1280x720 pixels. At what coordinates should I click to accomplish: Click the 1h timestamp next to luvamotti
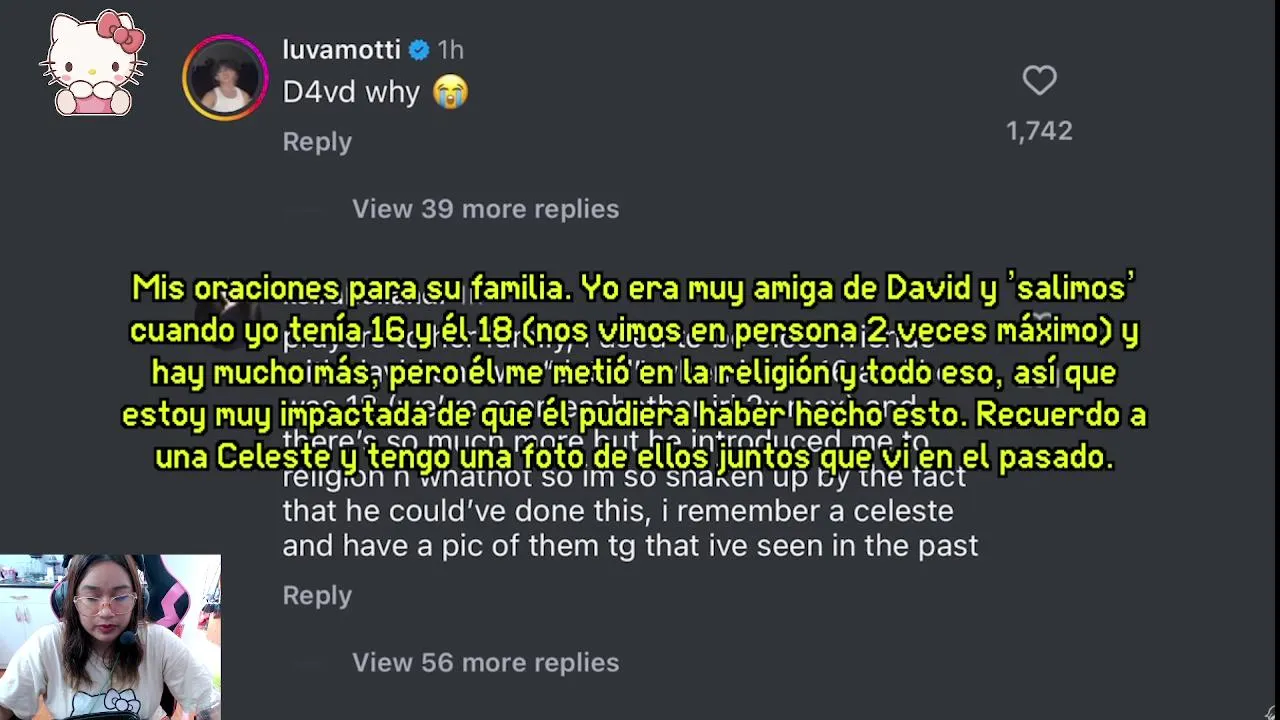[450, 50]
